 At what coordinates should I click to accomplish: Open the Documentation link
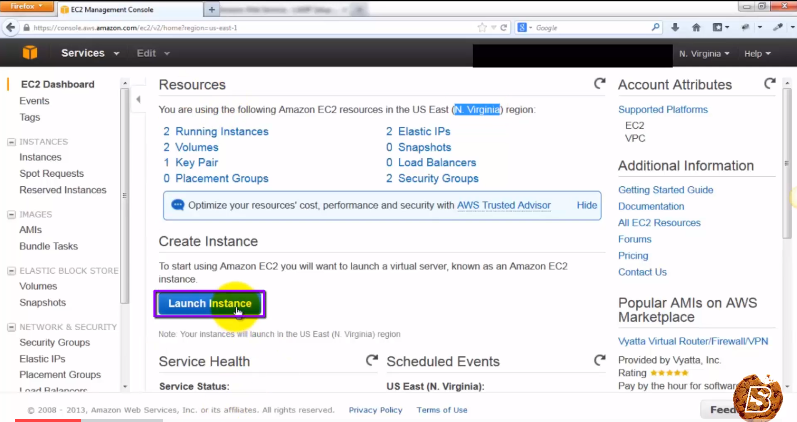[651, 206]
